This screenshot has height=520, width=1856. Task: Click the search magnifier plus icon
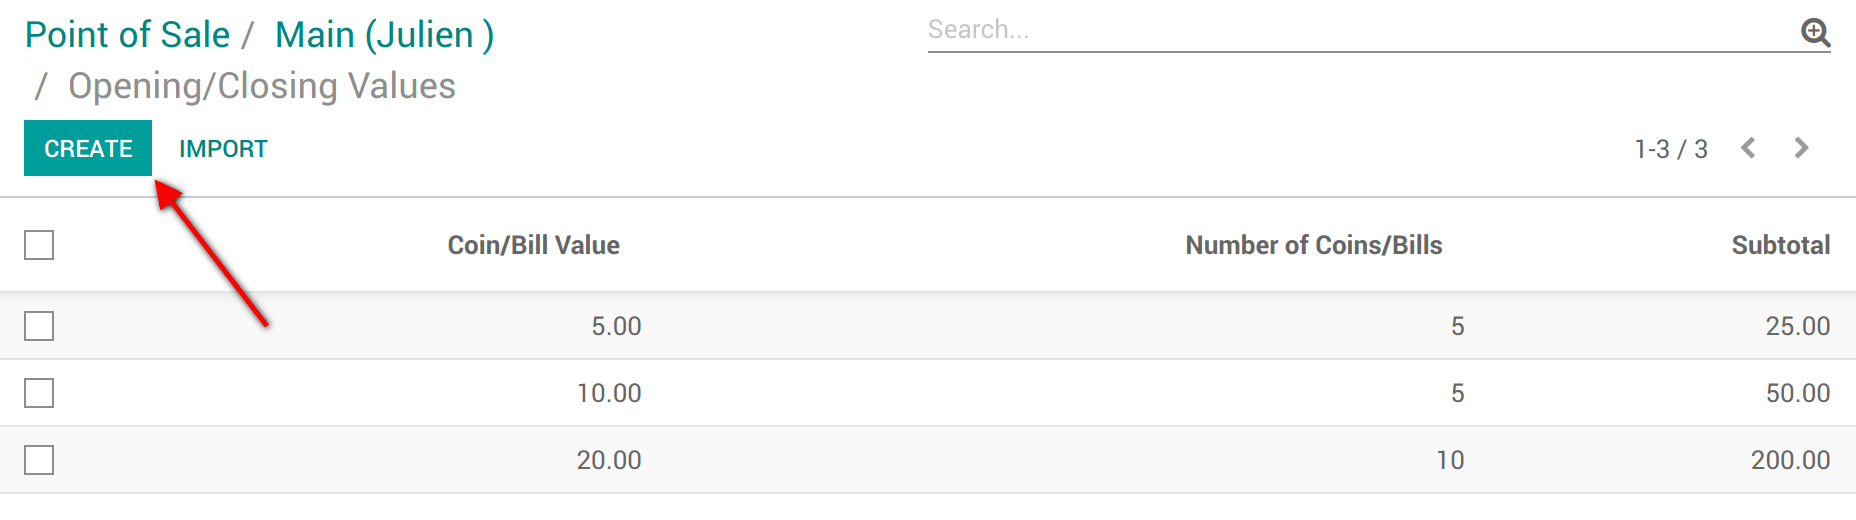click(x=1815, y=32)
